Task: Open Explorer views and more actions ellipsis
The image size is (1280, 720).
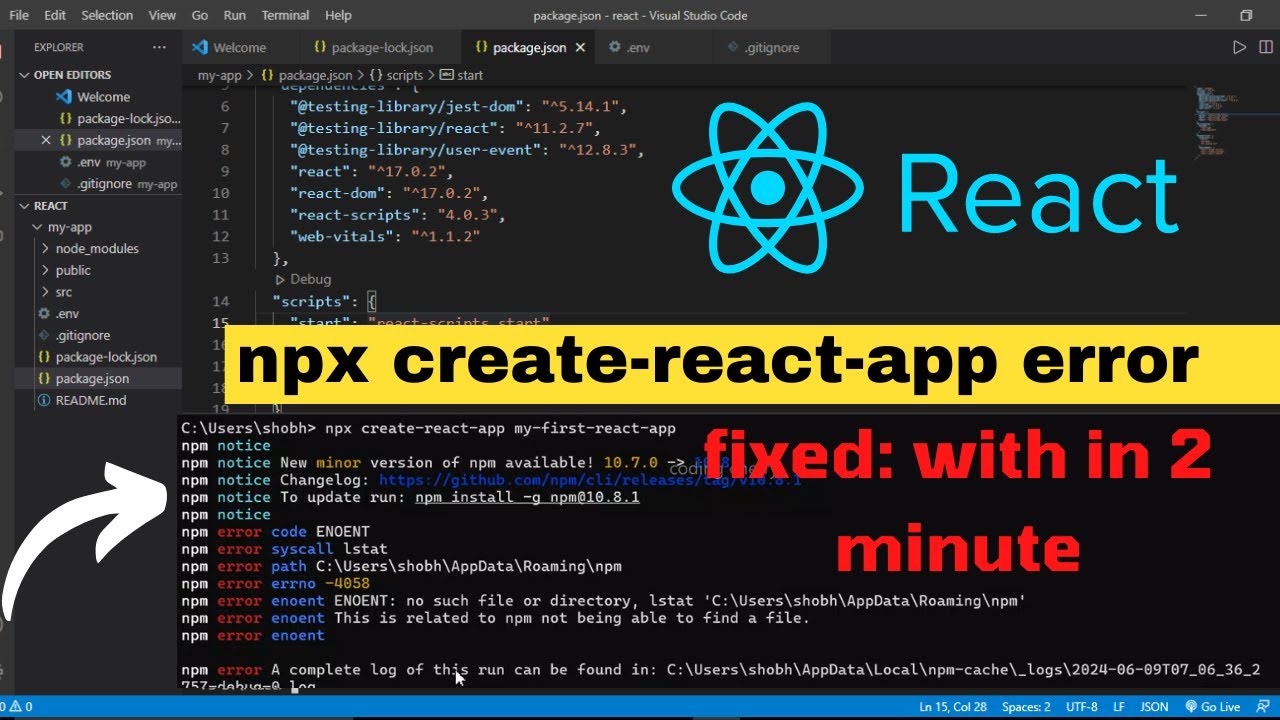Action: pyautogui.click(x=159, y=47)
